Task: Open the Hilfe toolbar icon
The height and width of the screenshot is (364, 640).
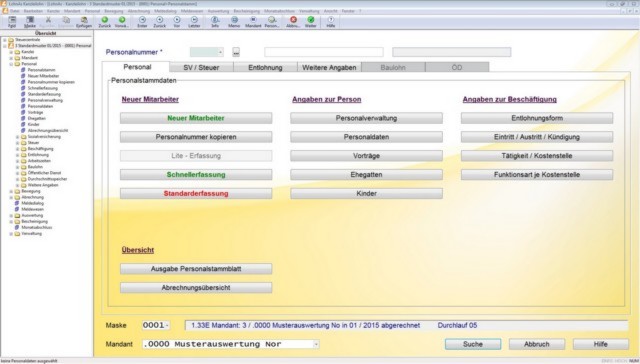Action: click(x=331, y=21)
